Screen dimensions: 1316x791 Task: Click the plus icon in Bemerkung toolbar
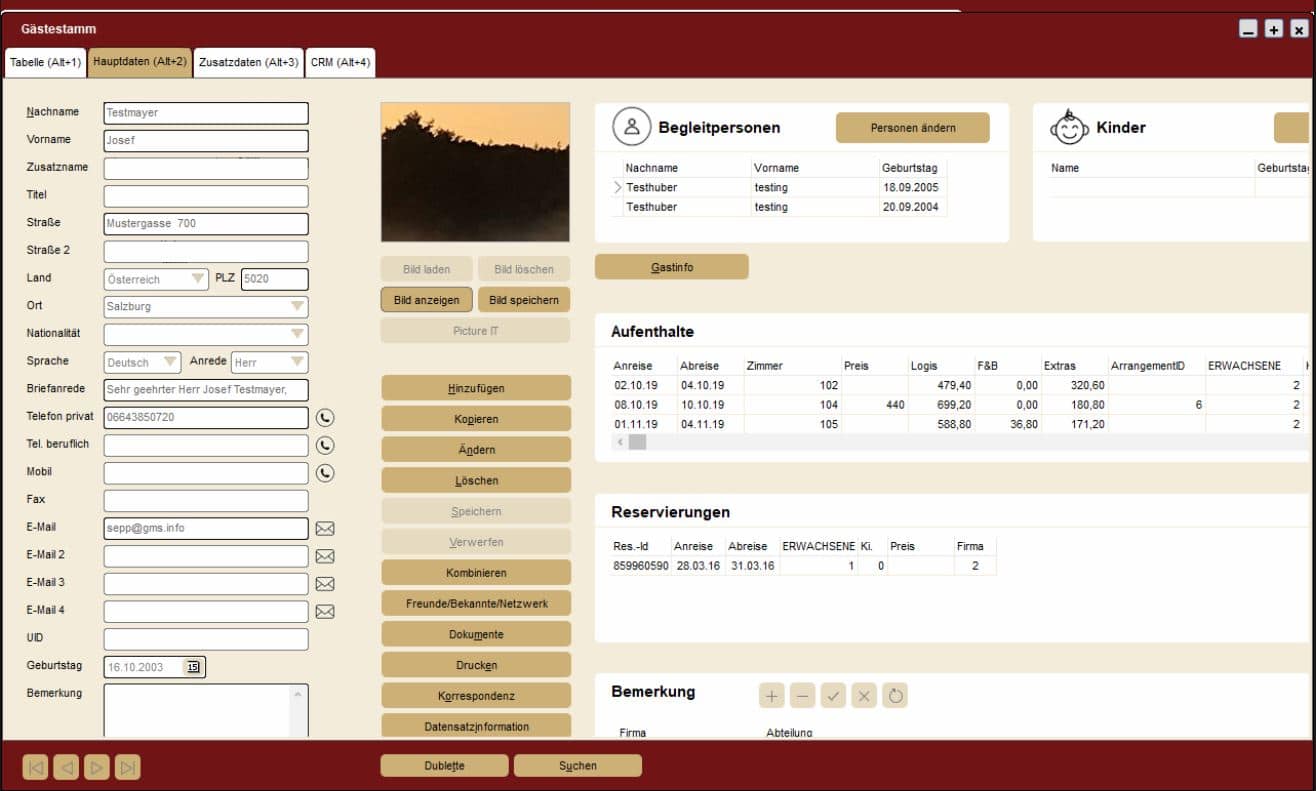click(x=772, y=695)
